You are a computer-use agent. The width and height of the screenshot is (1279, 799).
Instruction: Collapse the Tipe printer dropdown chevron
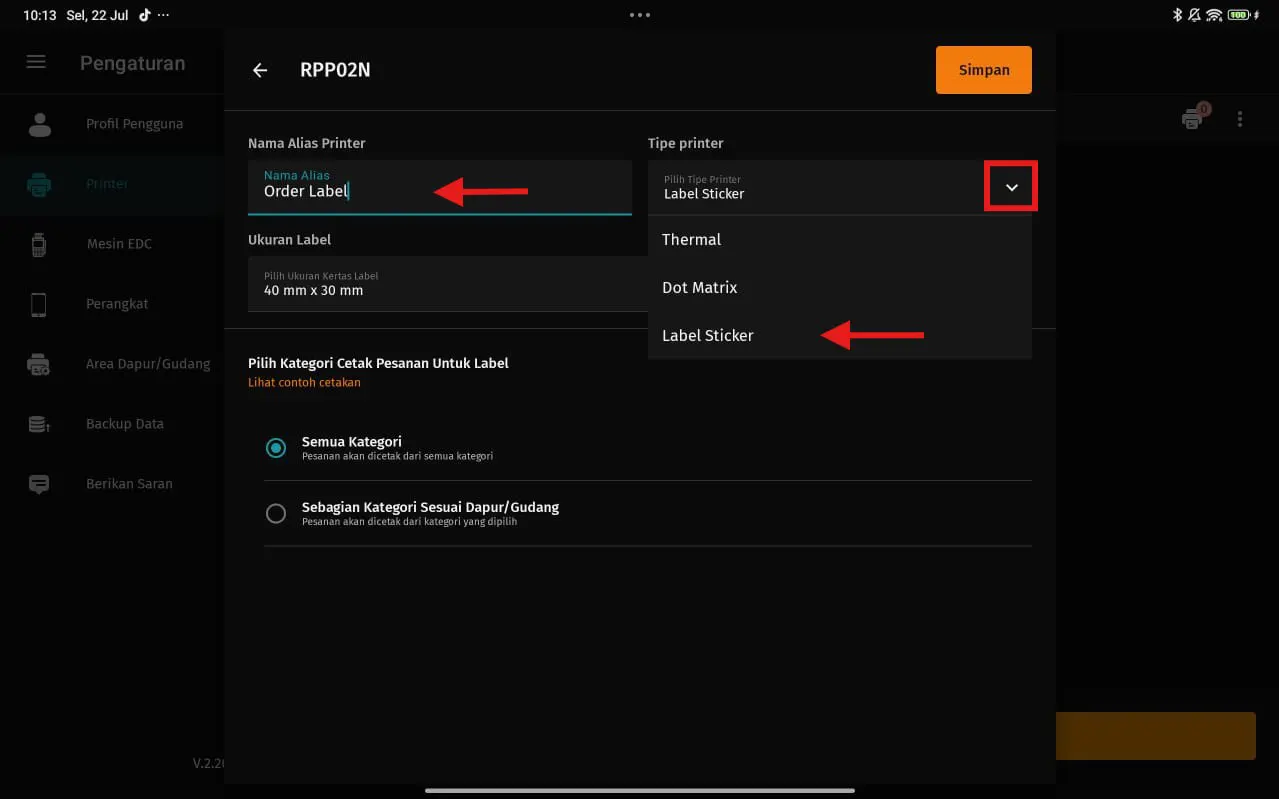click(x=1011, y=187)
